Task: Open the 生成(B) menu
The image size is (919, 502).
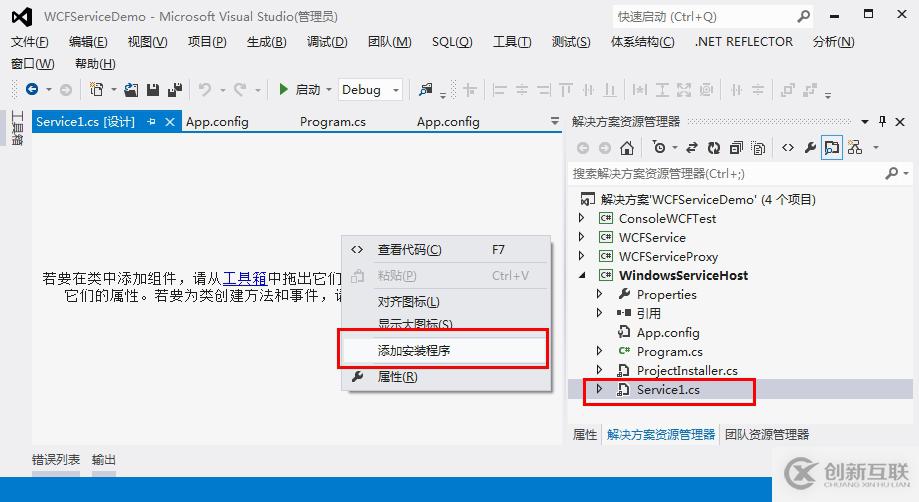Action: (267, 42)
